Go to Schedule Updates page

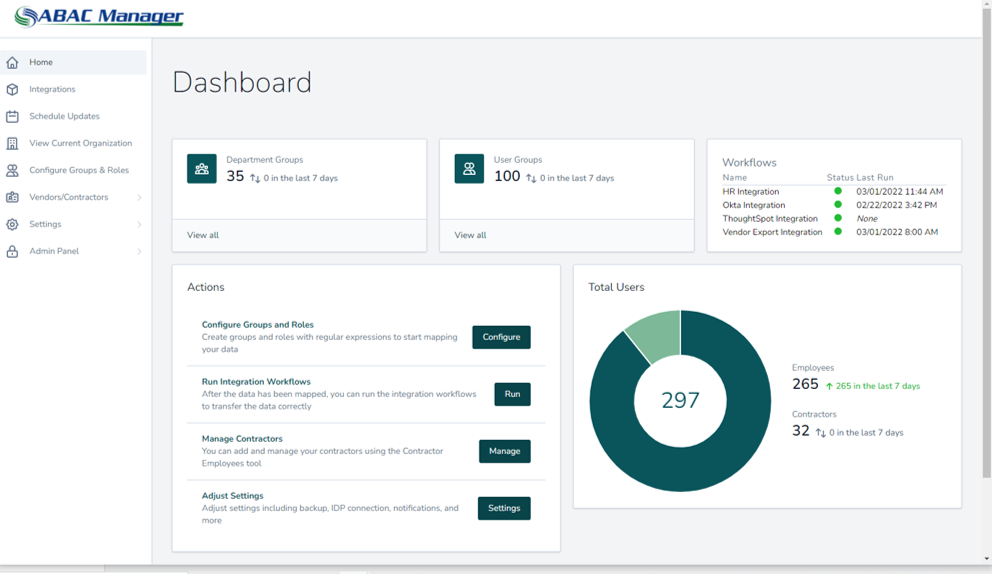[73, 116]
